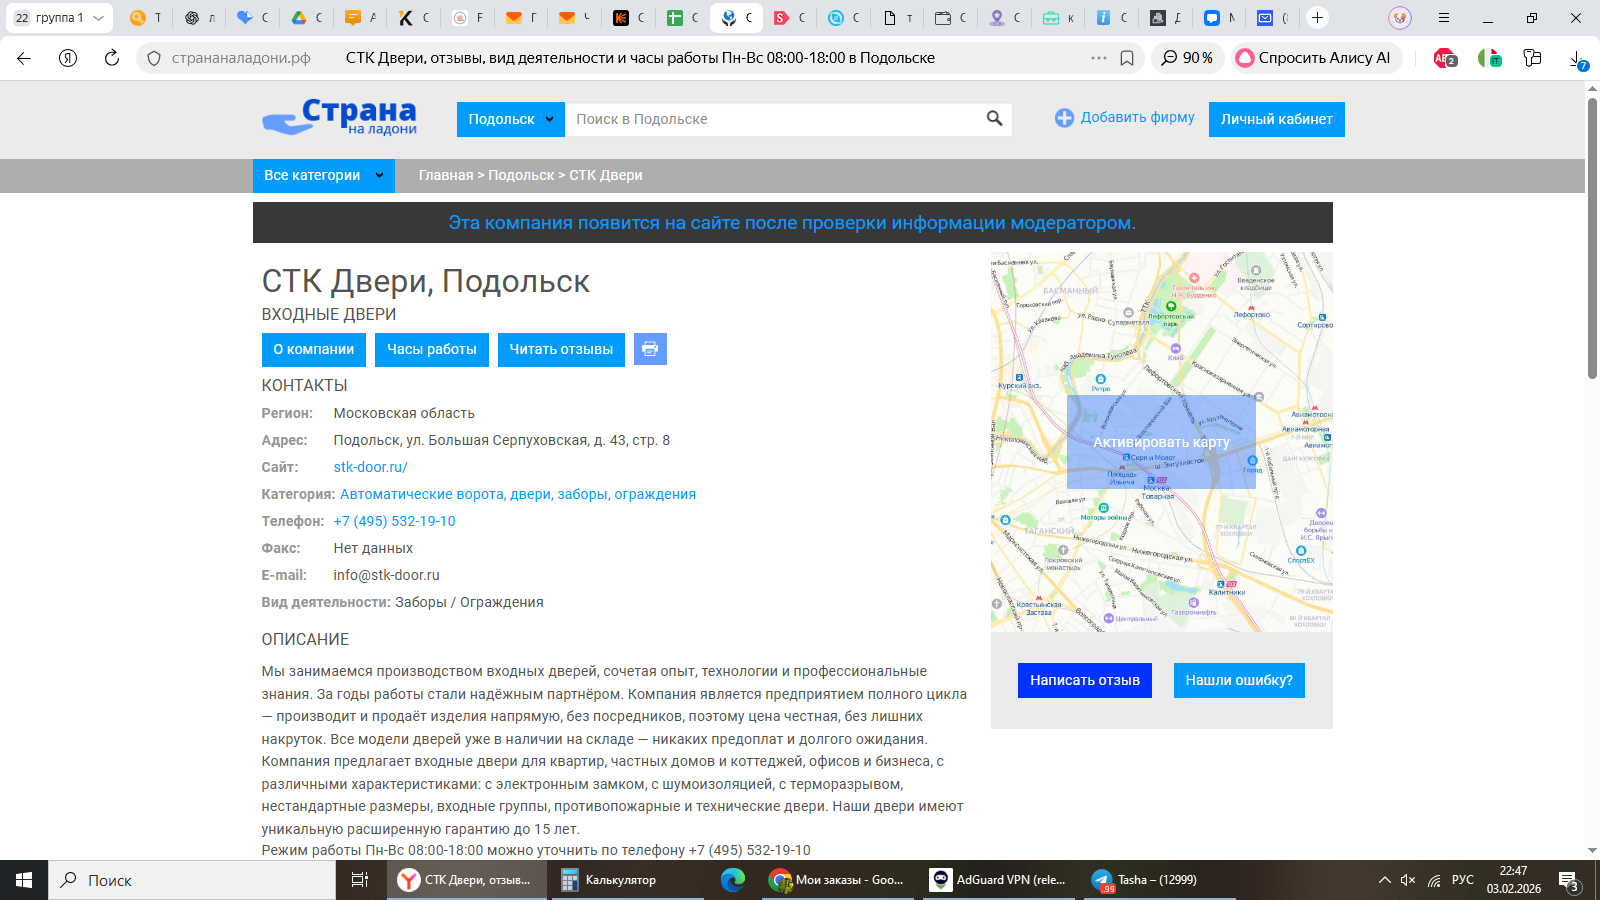Open the browser downloads icon
1600x900 pixels.
click(1578, 60)
